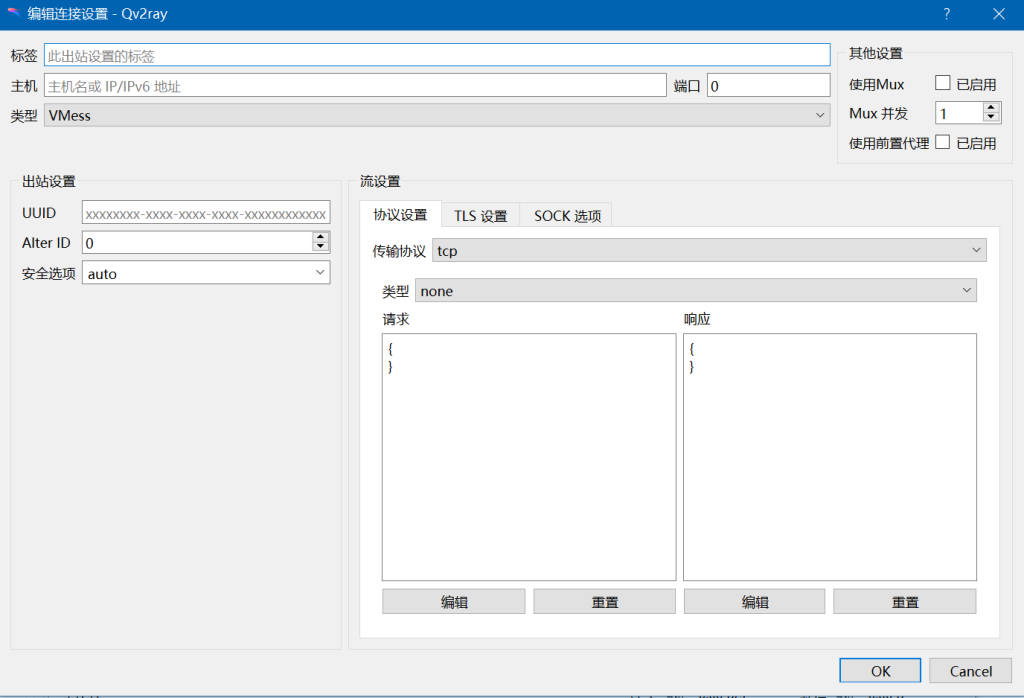Switch to the TLS 设置 tab
The width and height of the screenshot is (1024, 698).
pos(481,215)
